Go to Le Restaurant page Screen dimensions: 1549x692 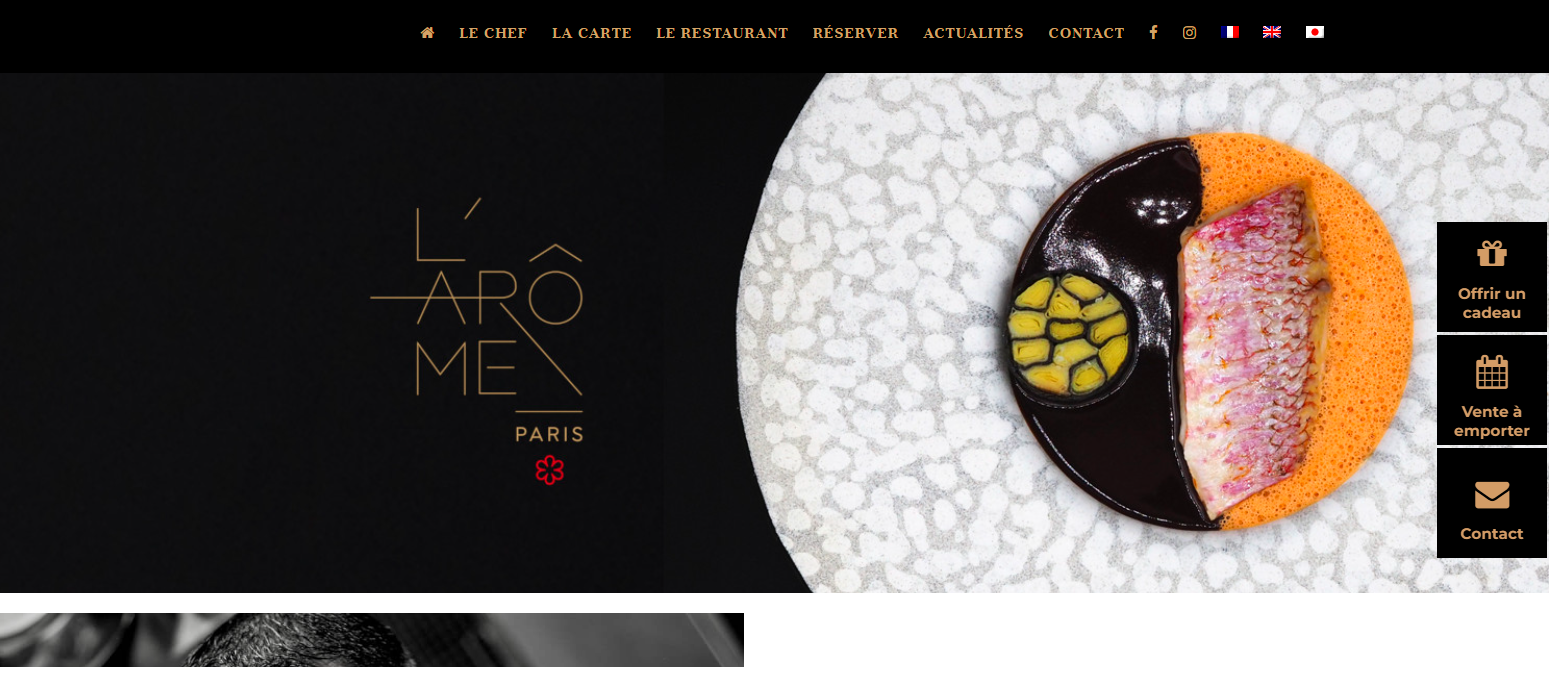pyautogui.click(x=722, y=33)
